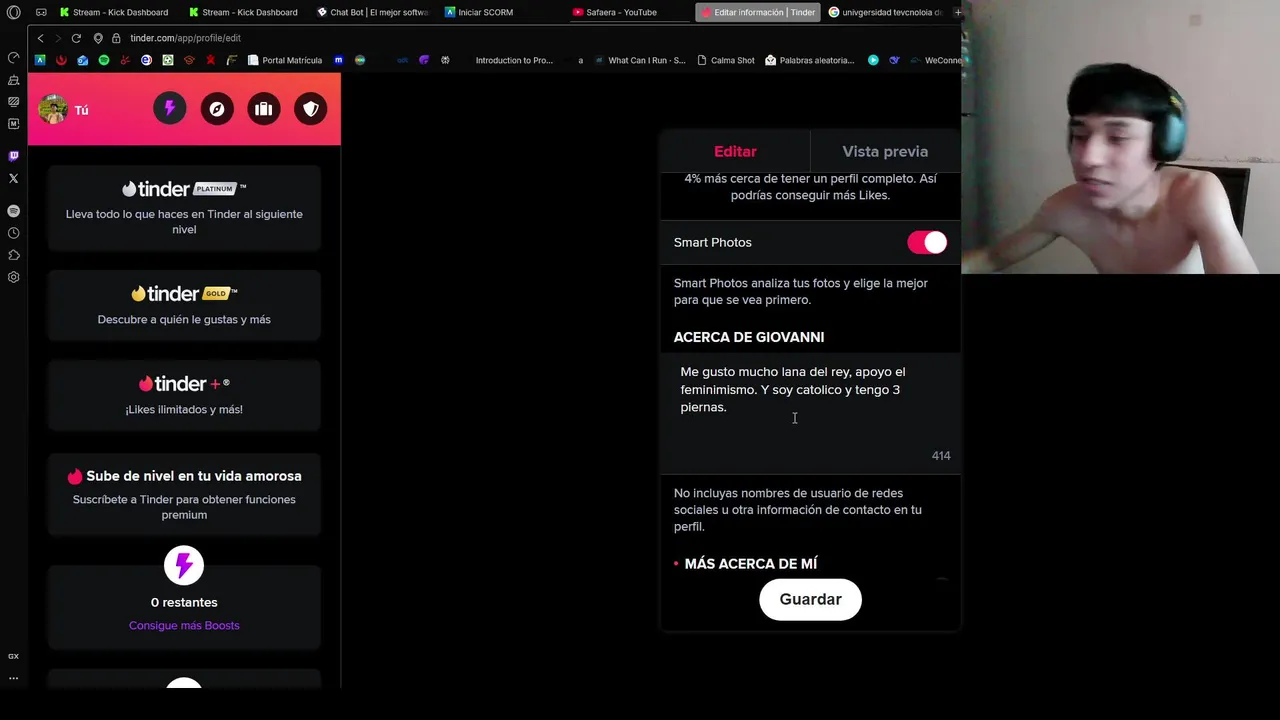This screenshot has height=720, width=1280.
Task: Click Consigue más Boosts link
Action: pos(184,625)
